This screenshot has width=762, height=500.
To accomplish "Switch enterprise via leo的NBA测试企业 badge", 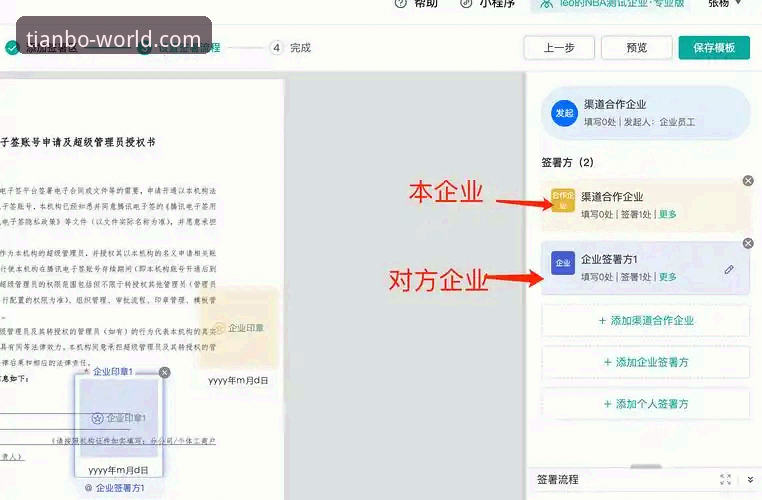I will coord(611,4).
